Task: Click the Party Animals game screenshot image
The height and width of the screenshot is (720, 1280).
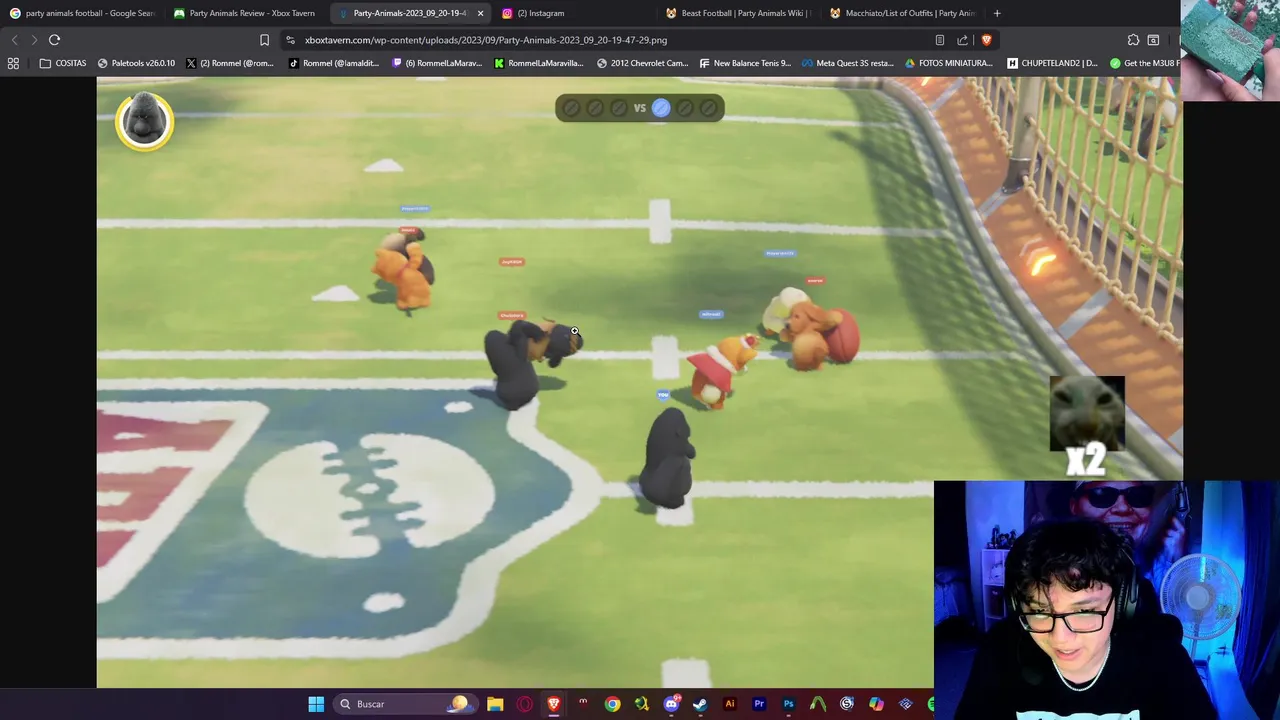Action: click(640, 383)
